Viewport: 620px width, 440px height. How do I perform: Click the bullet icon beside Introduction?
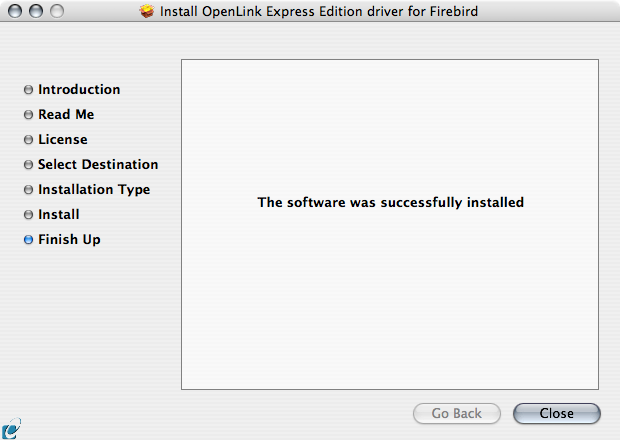pyautogui.click(x=28, y=90)
